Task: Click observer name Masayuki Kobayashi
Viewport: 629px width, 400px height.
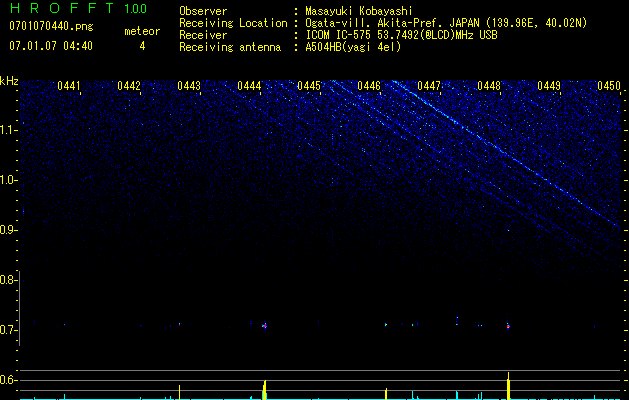Action: coord(359,11)
